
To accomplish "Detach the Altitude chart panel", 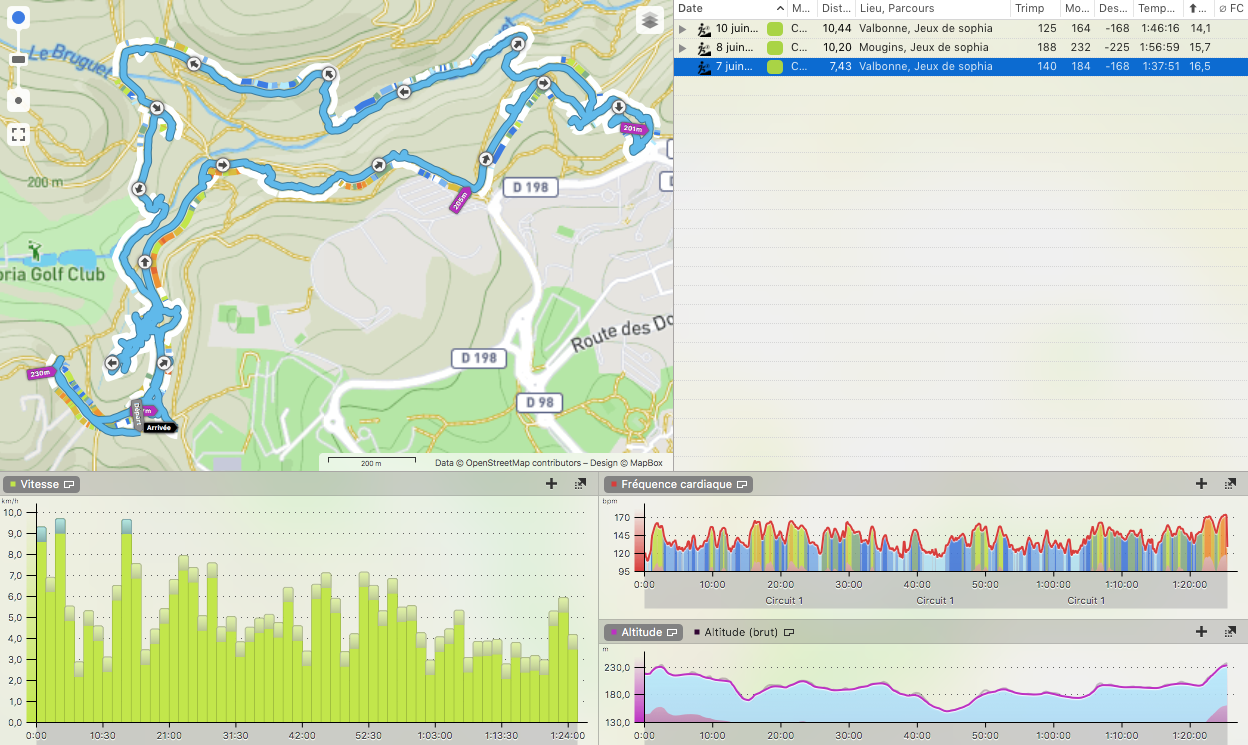I will tap(1230, 632).
